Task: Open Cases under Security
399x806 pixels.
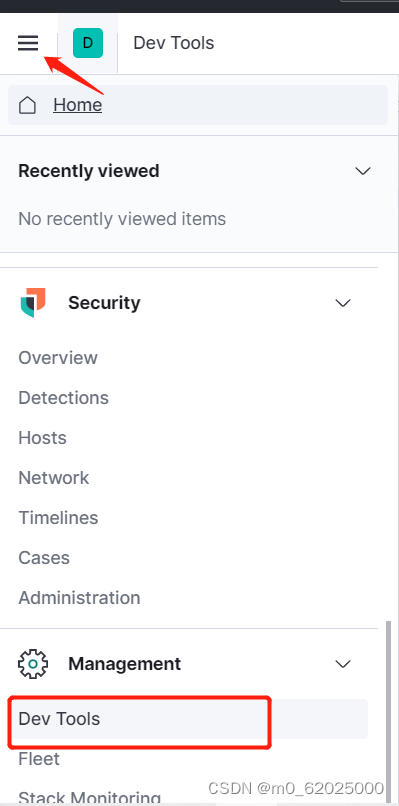Action: coord(44,558)
